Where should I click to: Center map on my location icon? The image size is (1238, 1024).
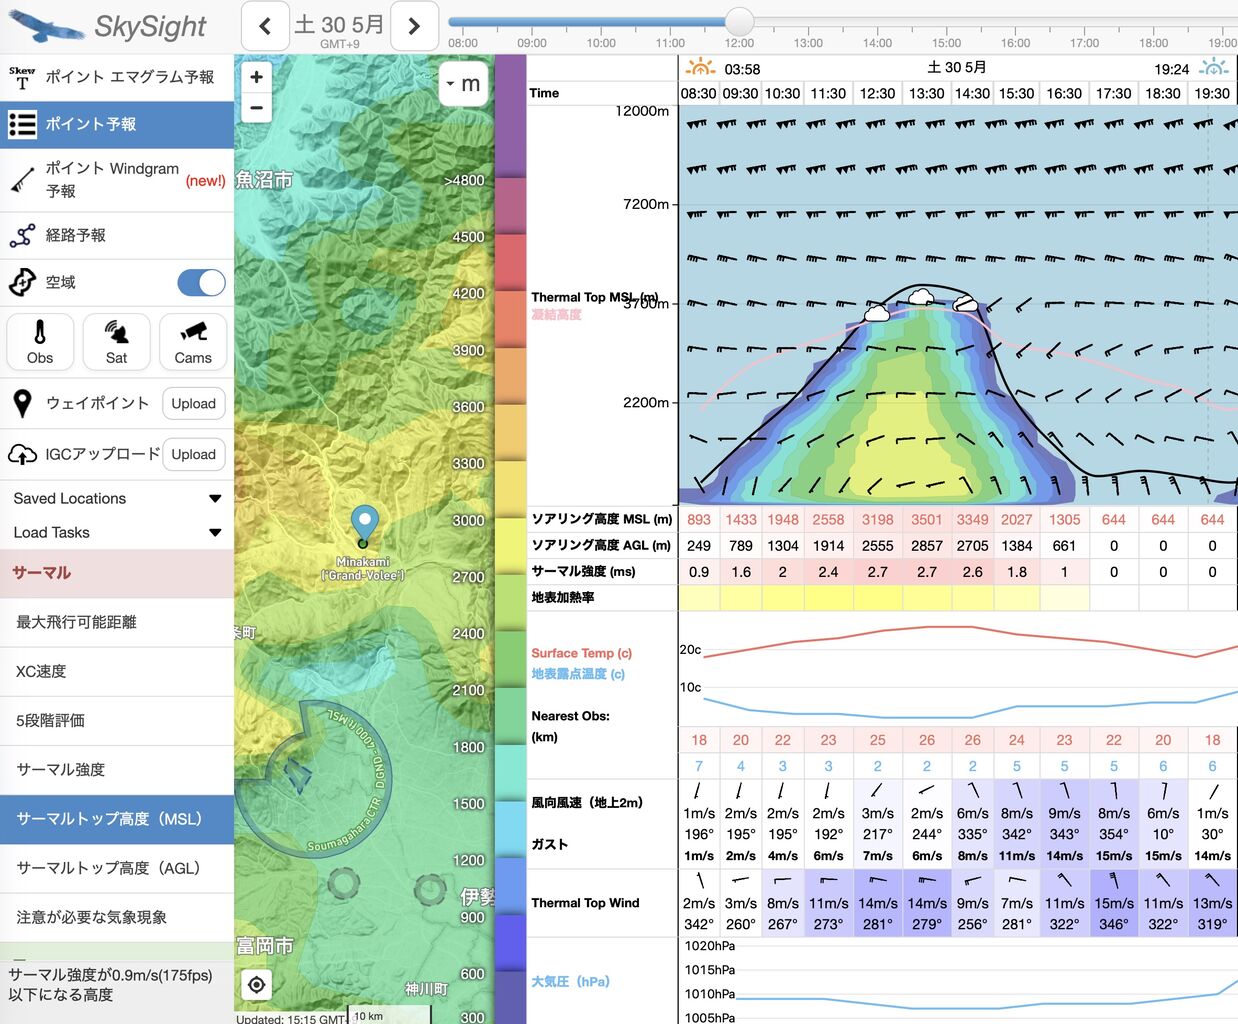point(257,985)
